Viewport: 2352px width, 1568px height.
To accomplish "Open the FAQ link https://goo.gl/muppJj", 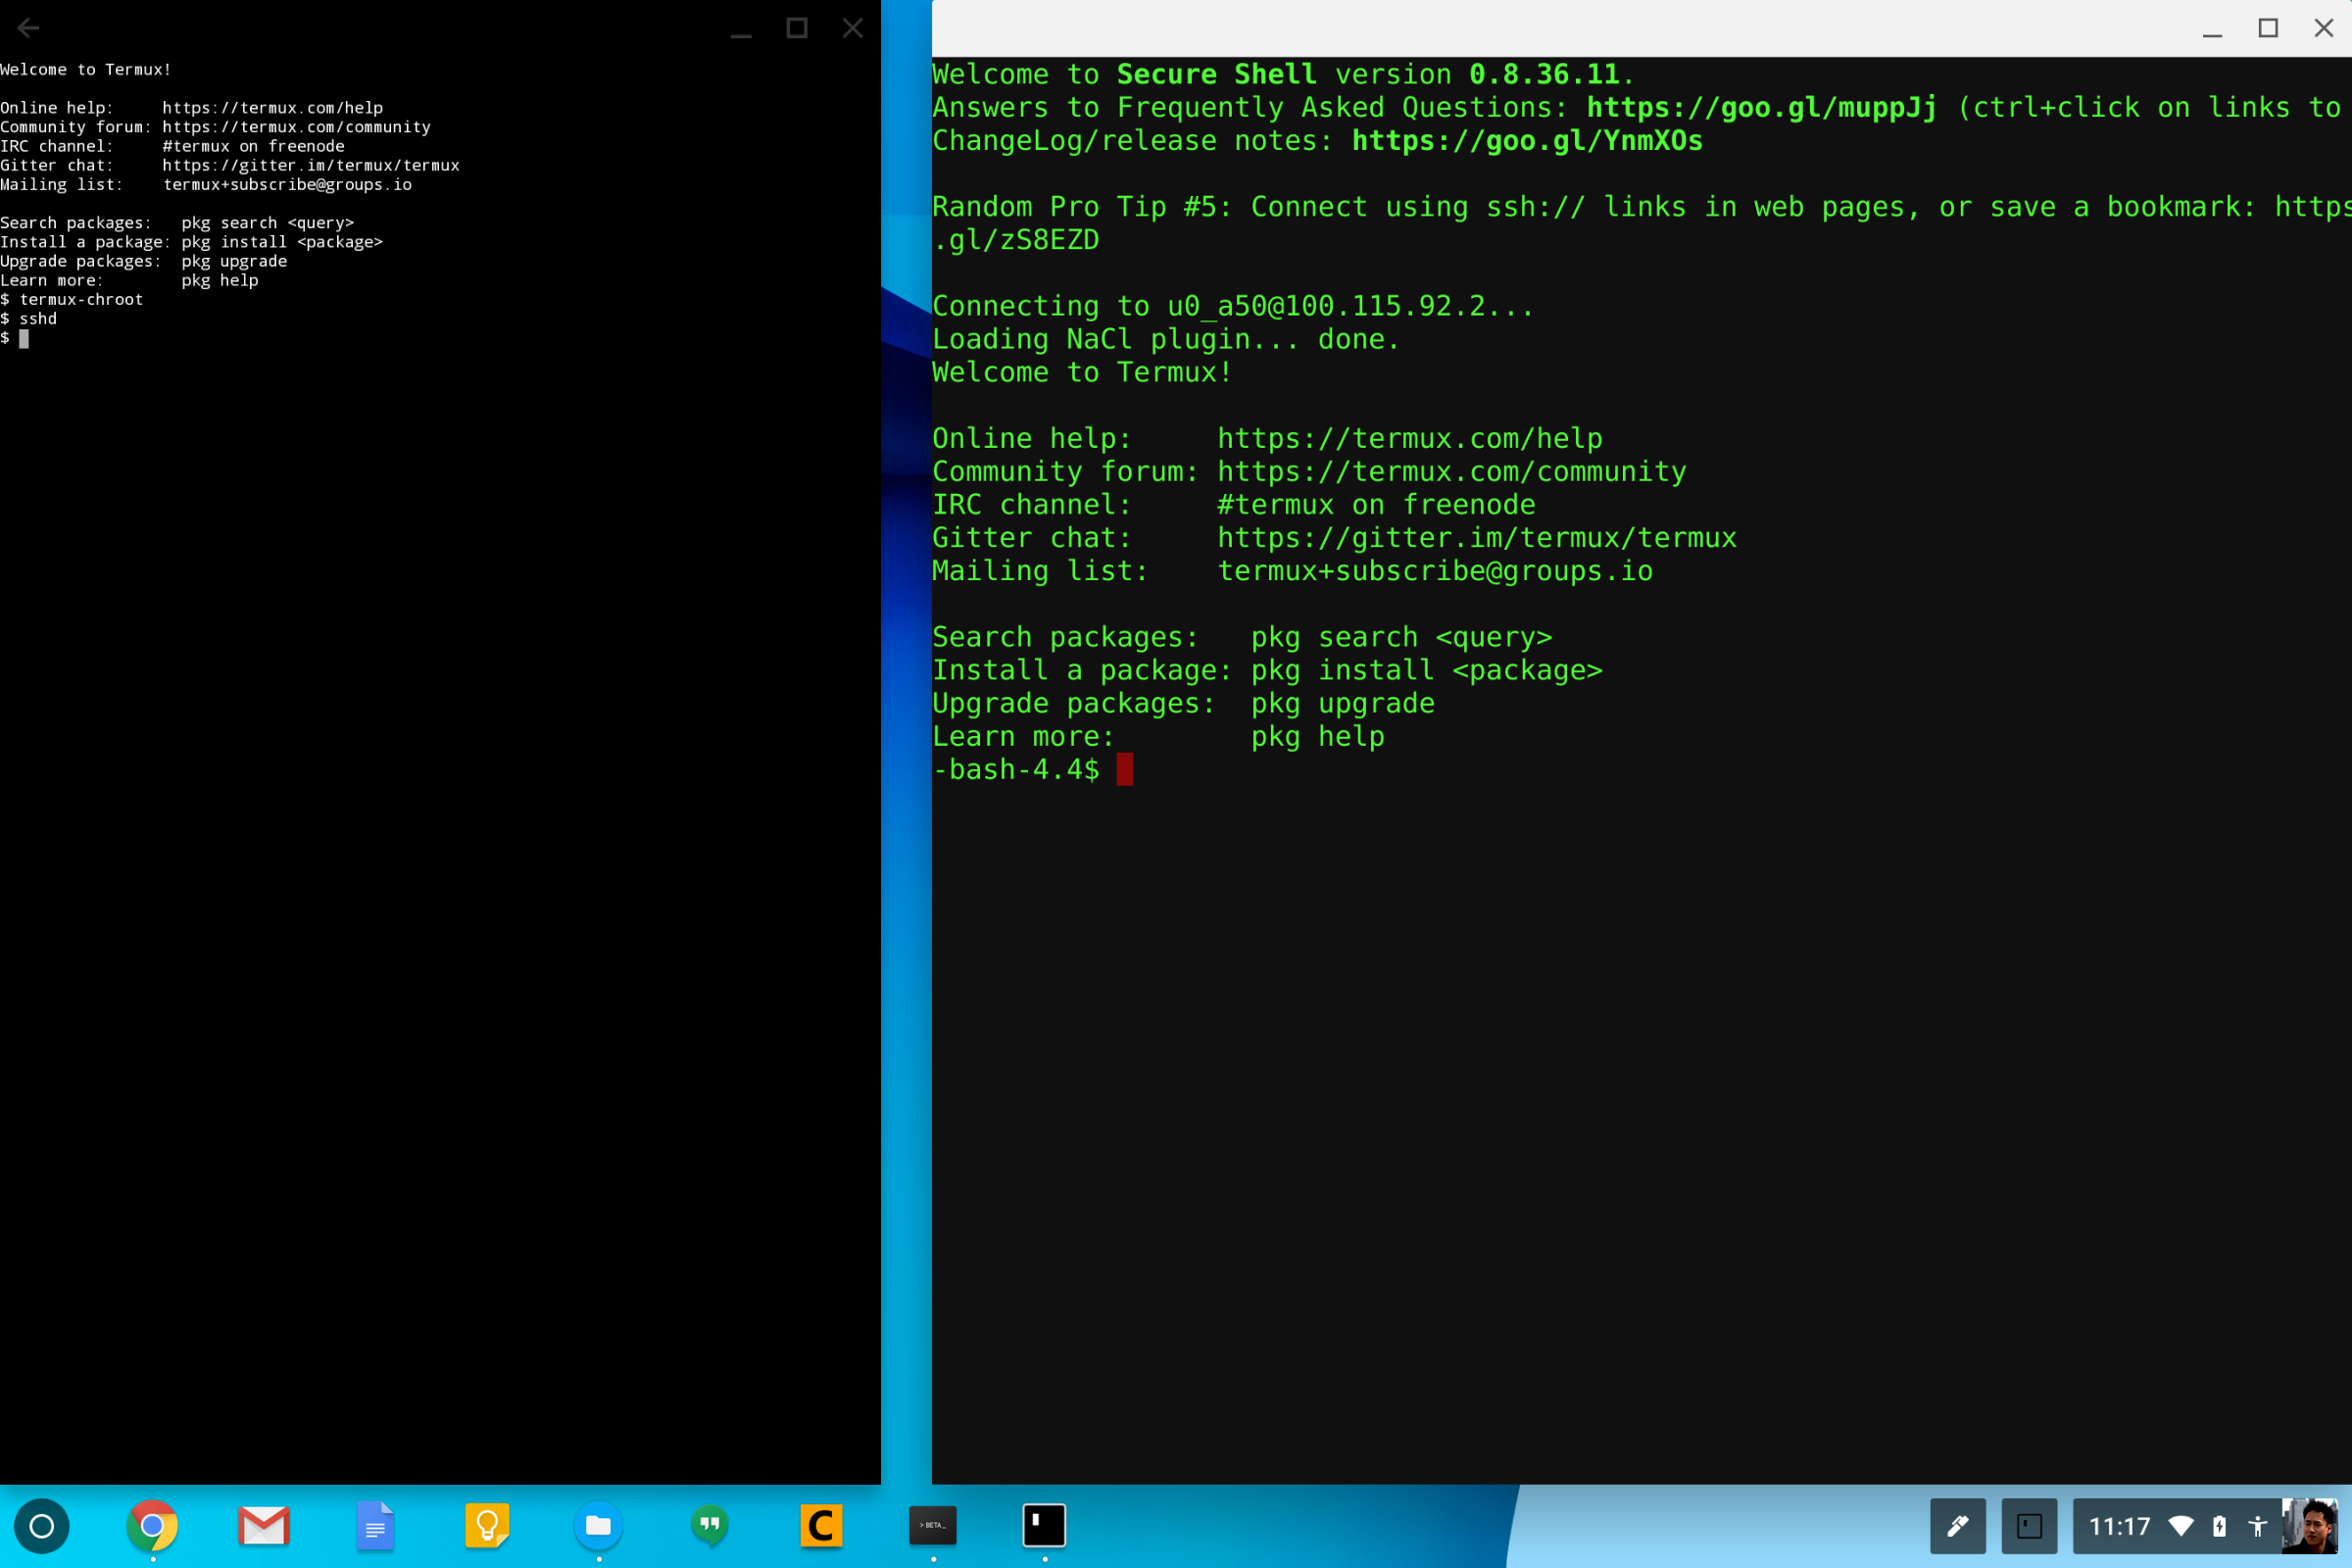I will [1761, 107].
